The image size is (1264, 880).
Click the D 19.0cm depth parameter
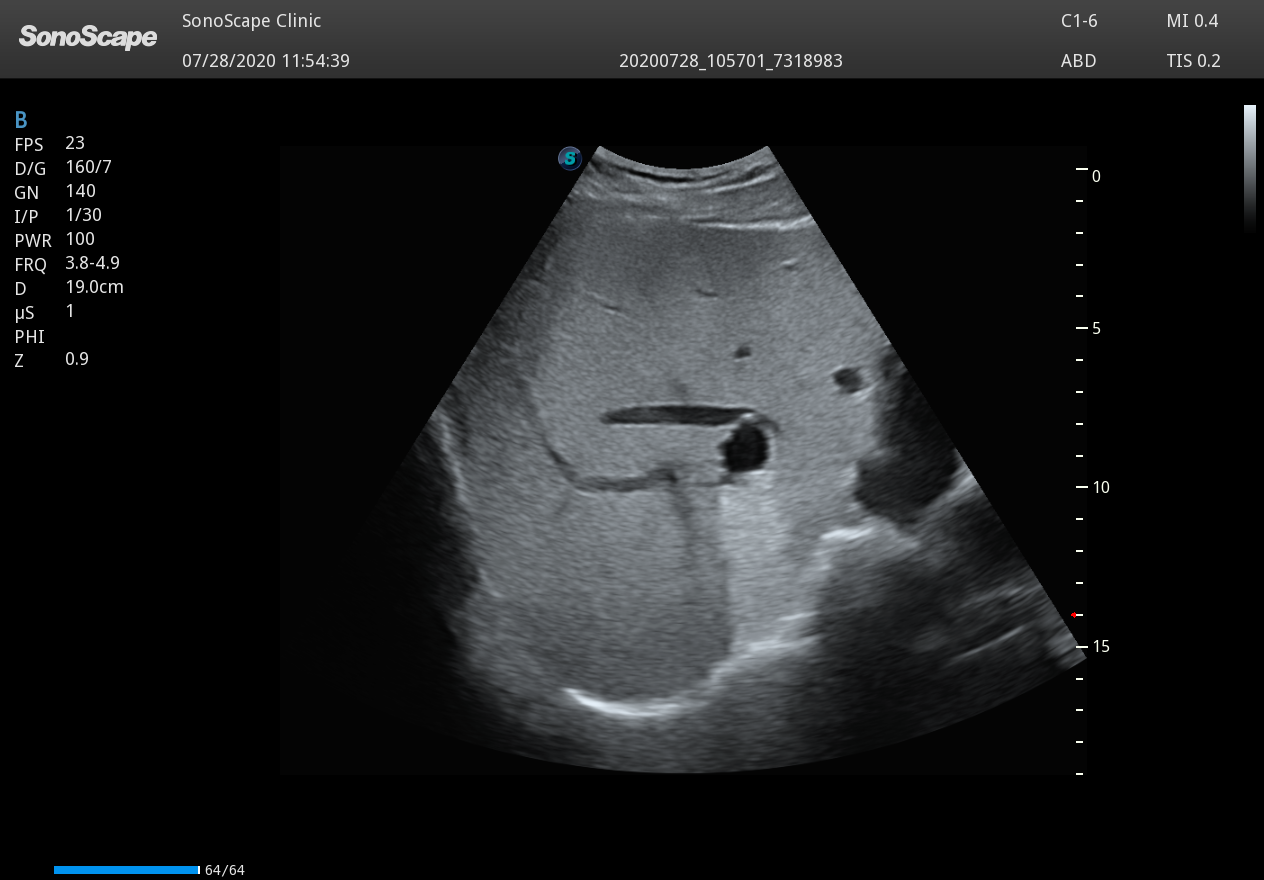tap(68, 288)
